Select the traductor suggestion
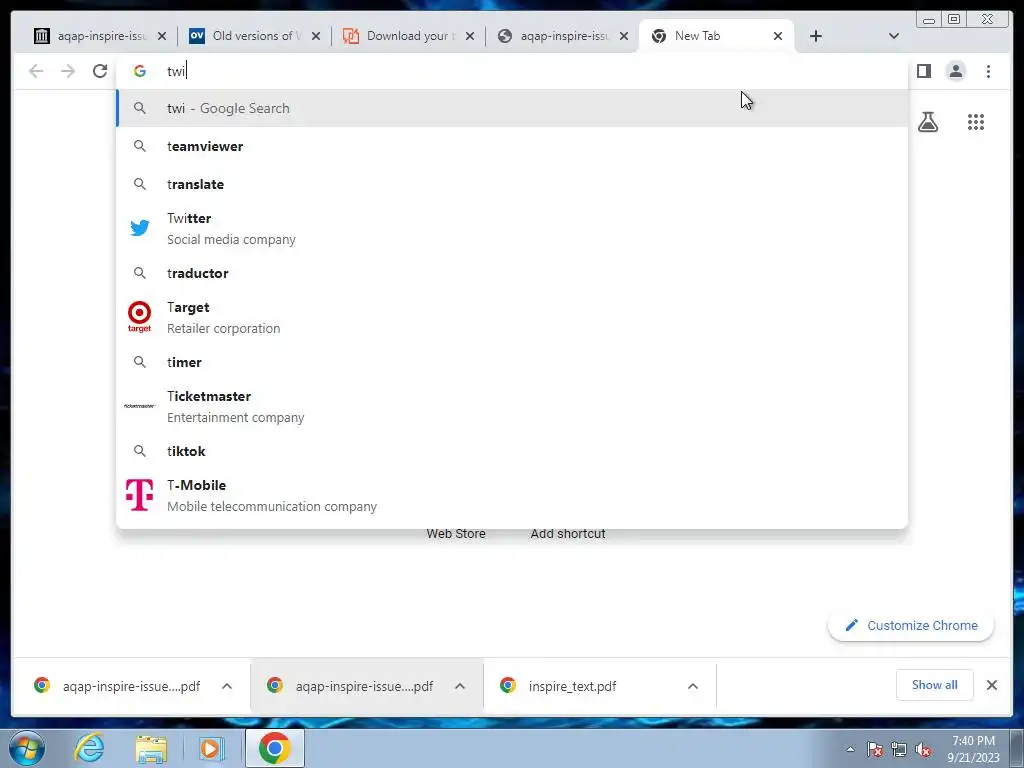Viewport: 1024px width, 768px height. click(512, 273)
